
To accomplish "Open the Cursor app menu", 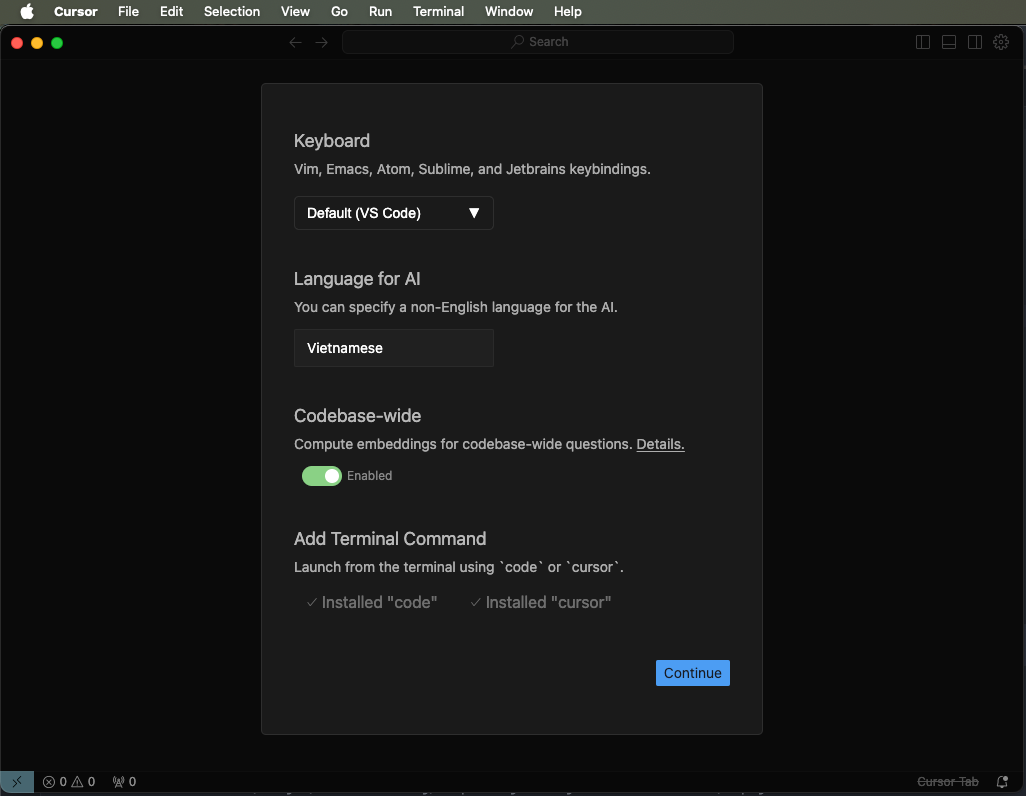I will pos(76,11).
